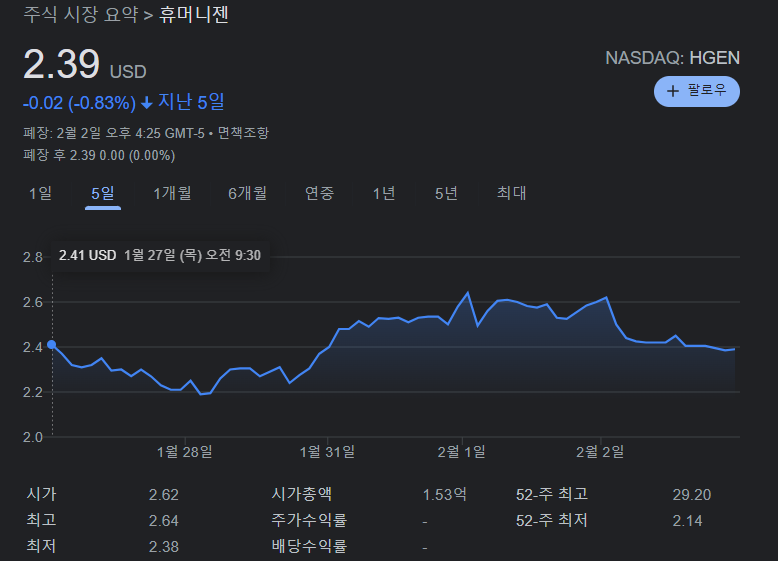The image size is (778, 561).
Task: Select the 1일 time range tab
Action: (x=40, y=193)
